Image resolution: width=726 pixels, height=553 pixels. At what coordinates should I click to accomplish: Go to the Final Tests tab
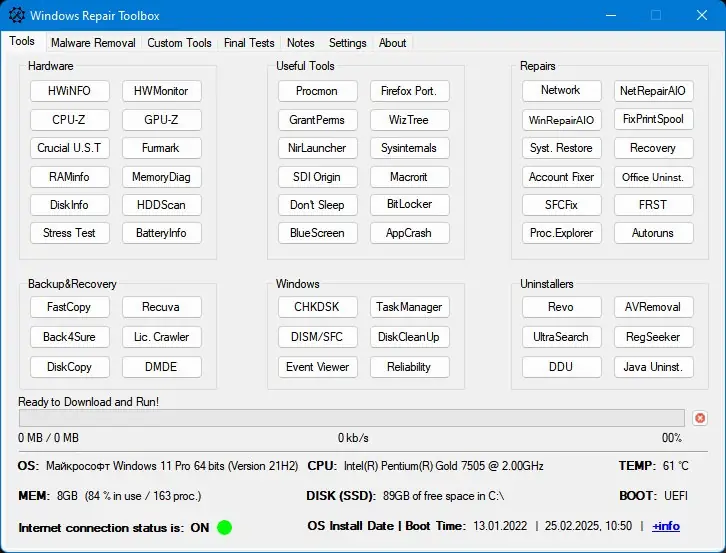coord(249,43)
